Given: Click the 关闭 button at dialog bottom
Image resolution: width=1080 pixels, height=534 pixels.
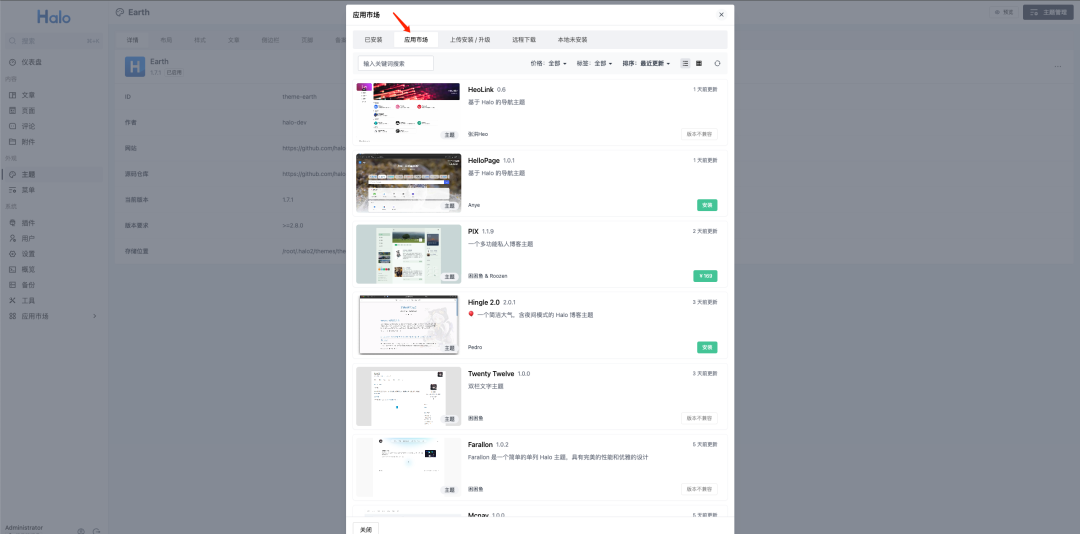Looking at the screenshot, I should point(366,529).
